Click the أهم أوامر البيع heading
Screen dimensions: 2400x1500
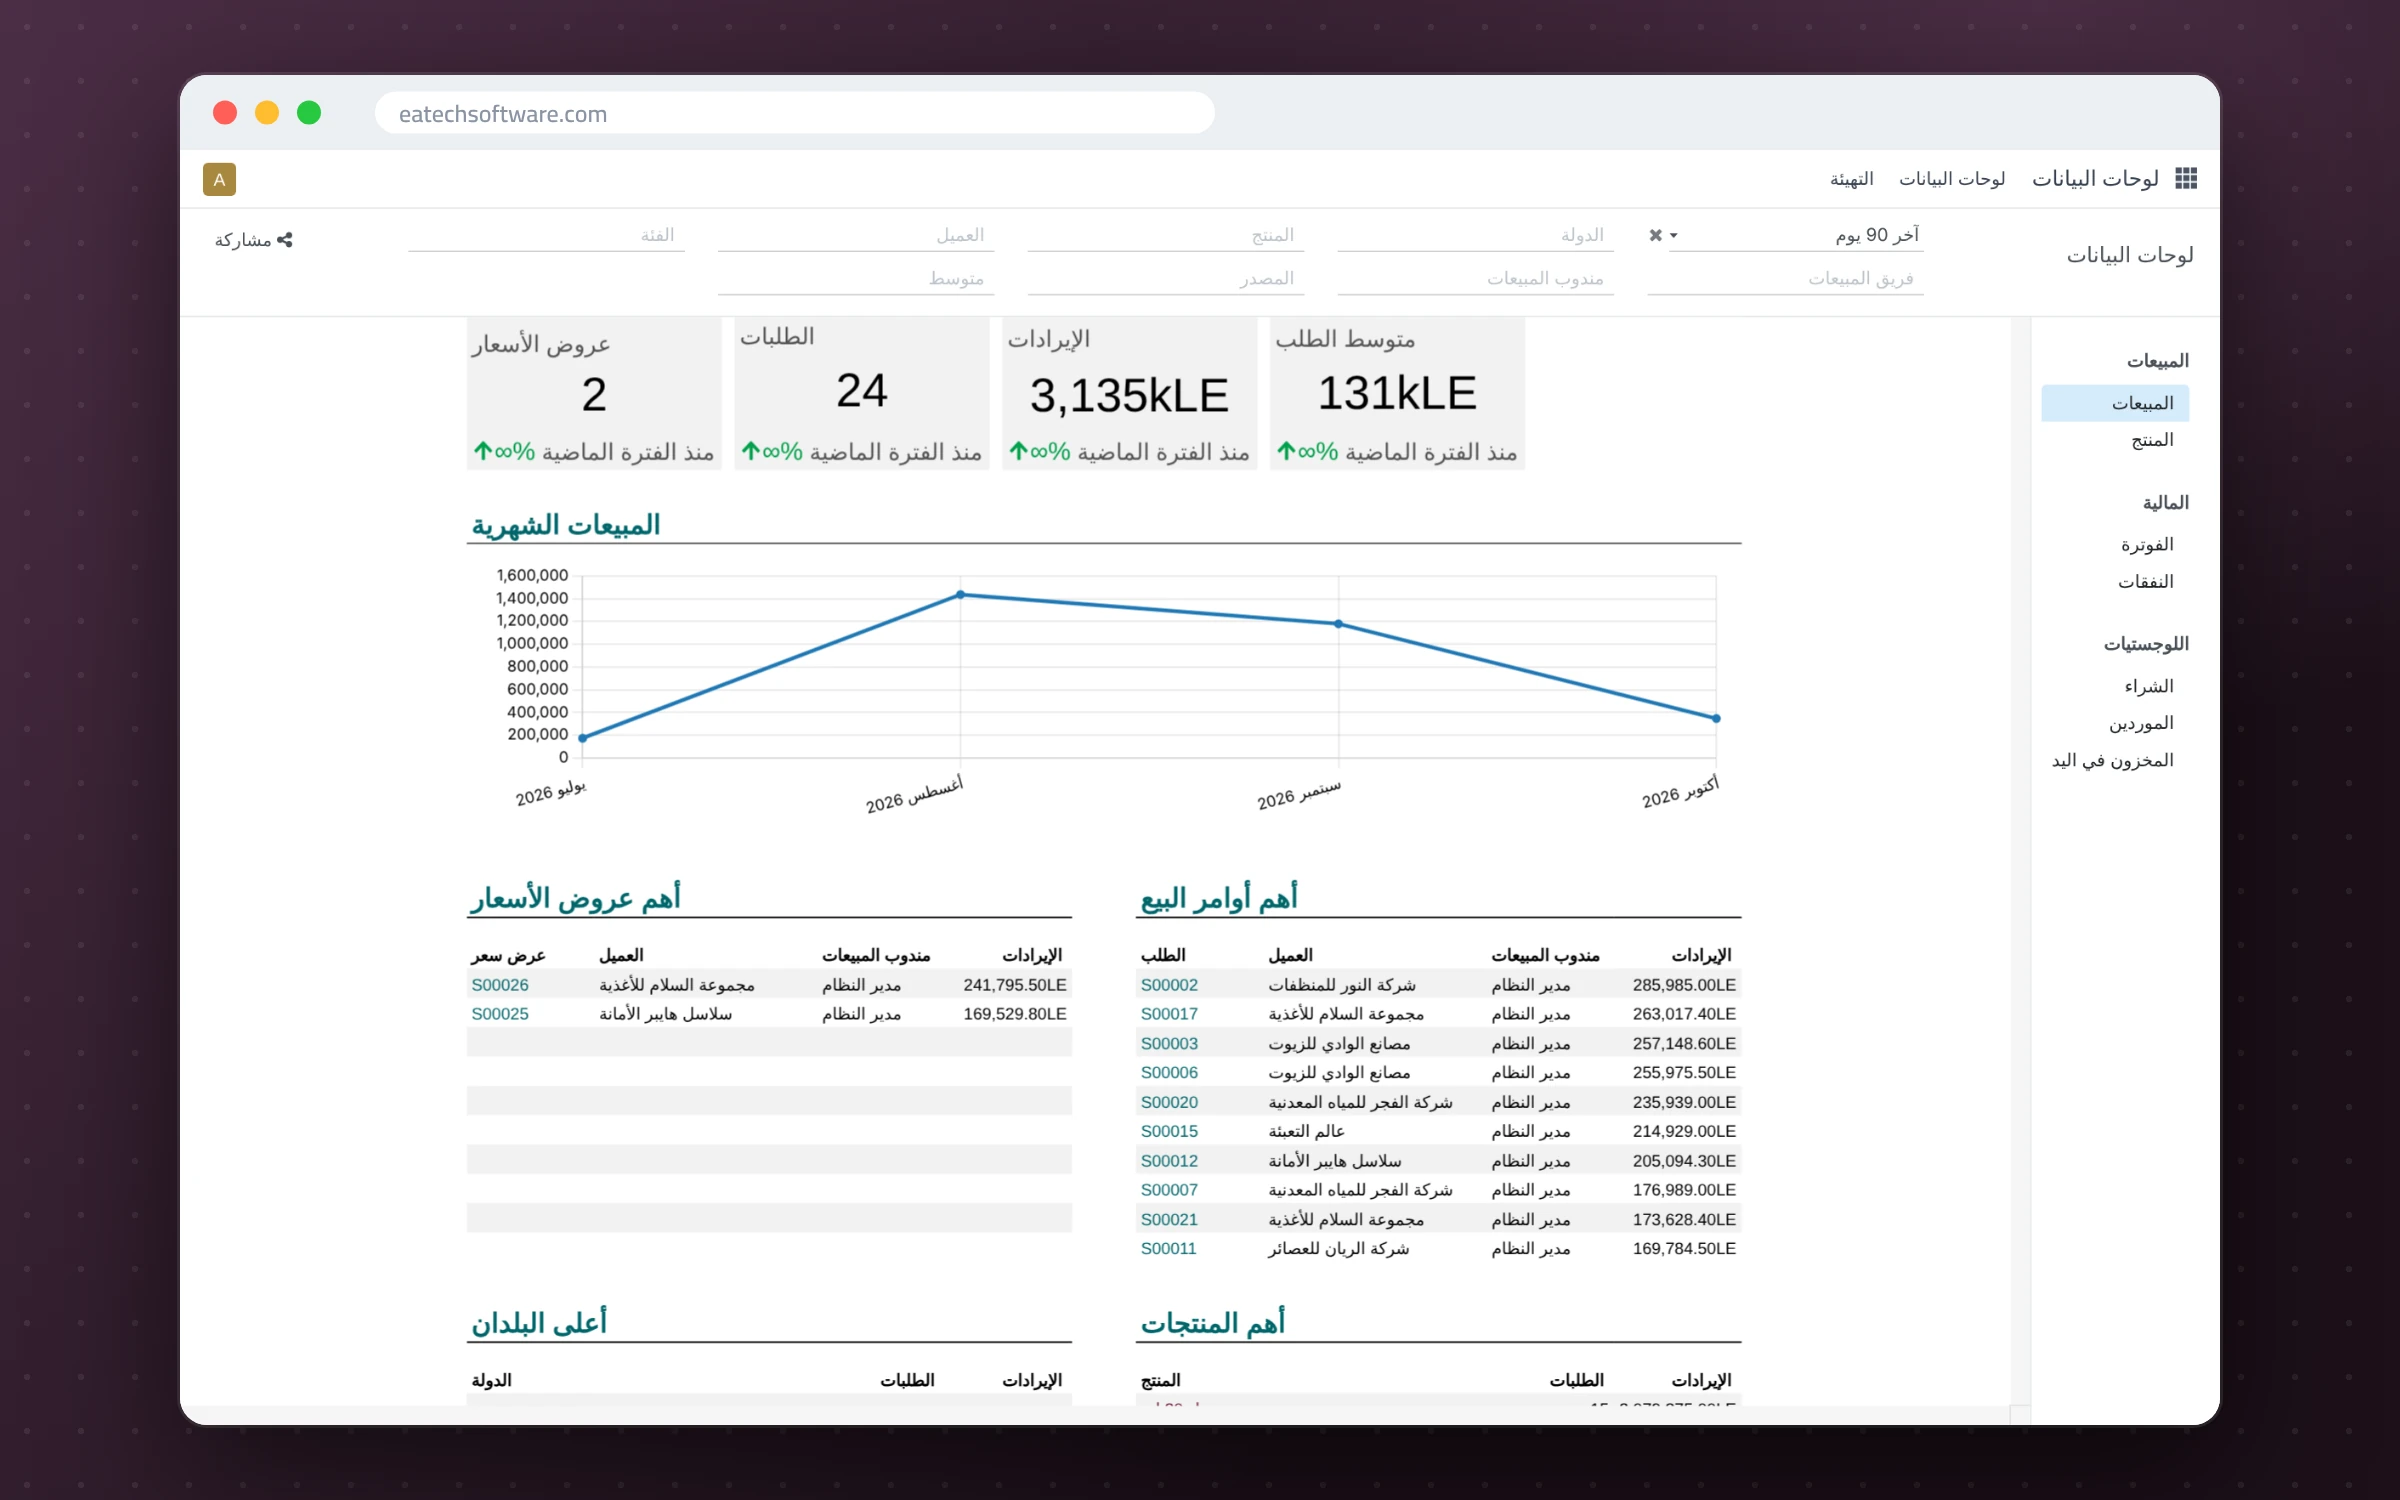1219,898
